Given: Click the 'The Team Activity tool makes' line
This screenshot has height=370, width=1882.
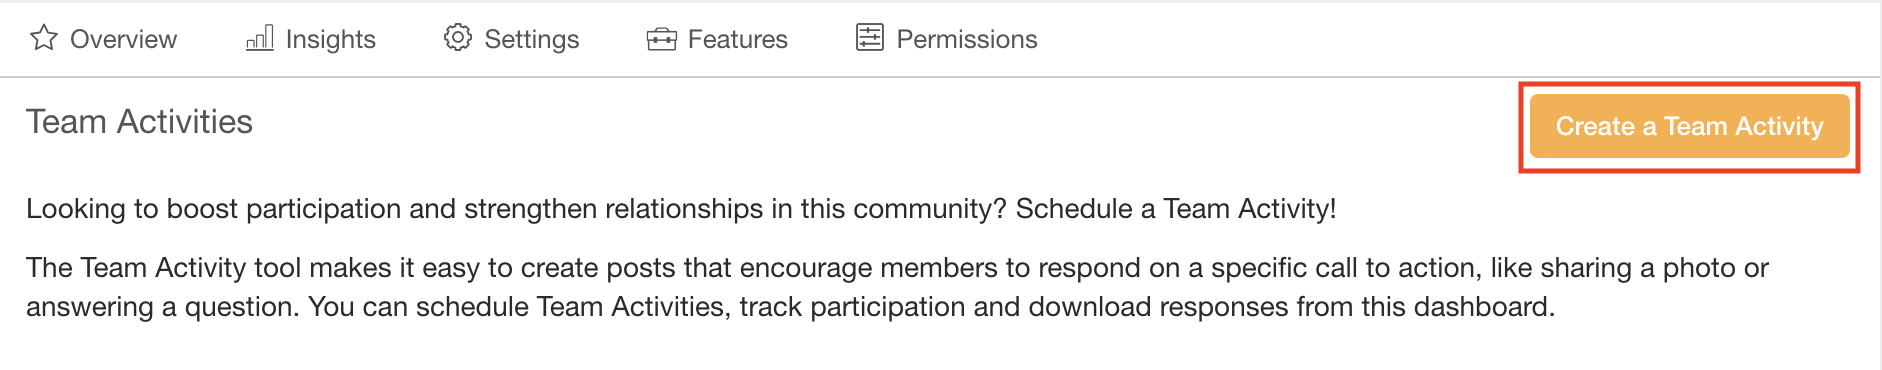Looking at the screenshot, I should click(897, 268).
